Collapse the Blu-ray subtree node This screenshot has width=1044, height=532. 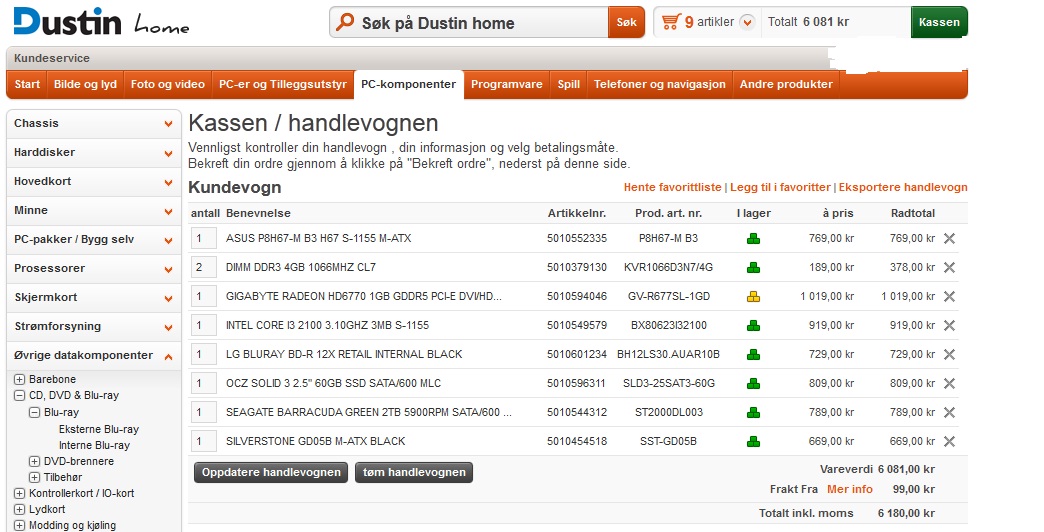point(35,413)
